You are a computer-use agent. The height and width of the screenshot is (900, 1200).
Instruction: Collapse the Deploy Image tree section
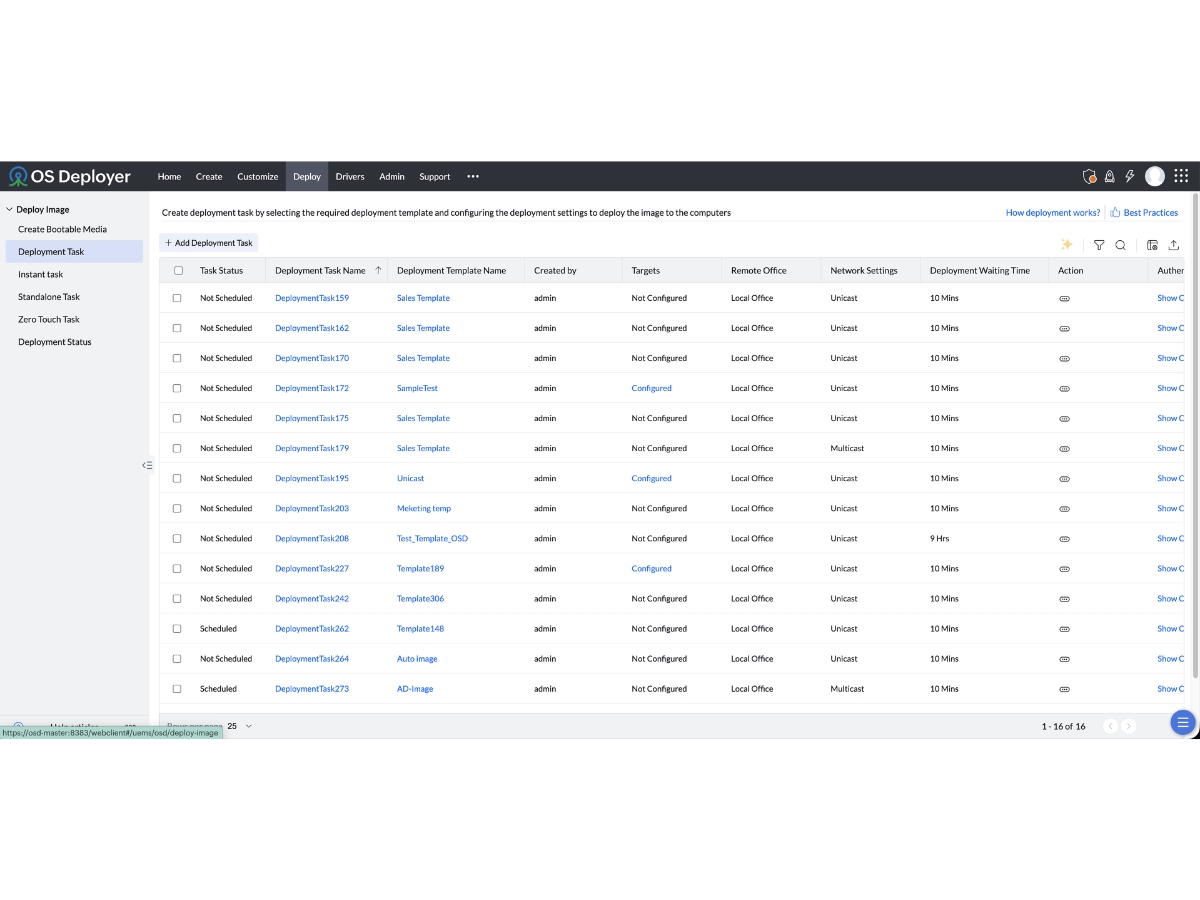pos(9,210)
